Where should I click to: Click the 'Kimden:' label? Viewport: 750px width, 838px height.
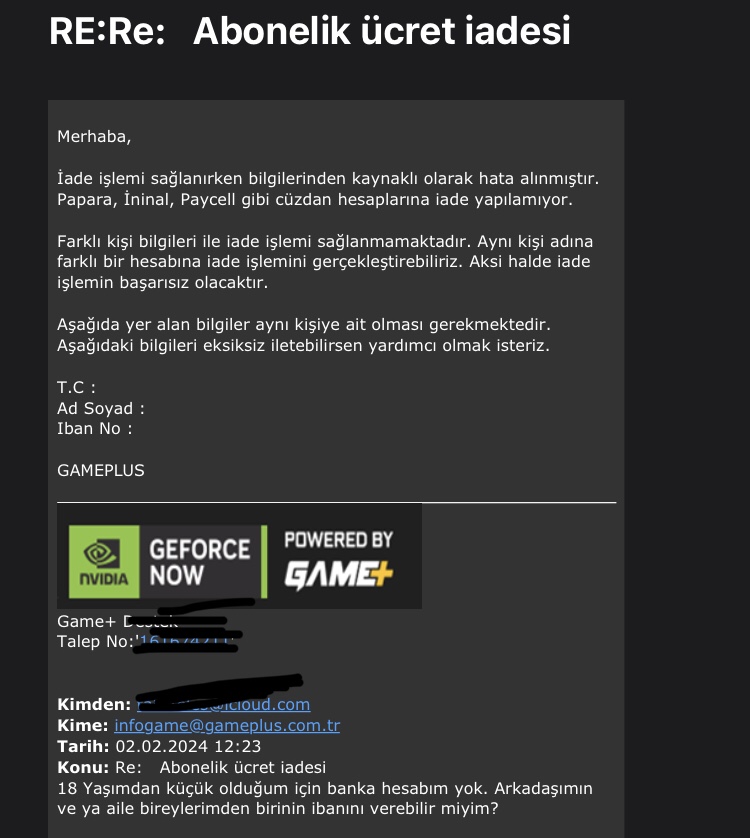(94, 704)
